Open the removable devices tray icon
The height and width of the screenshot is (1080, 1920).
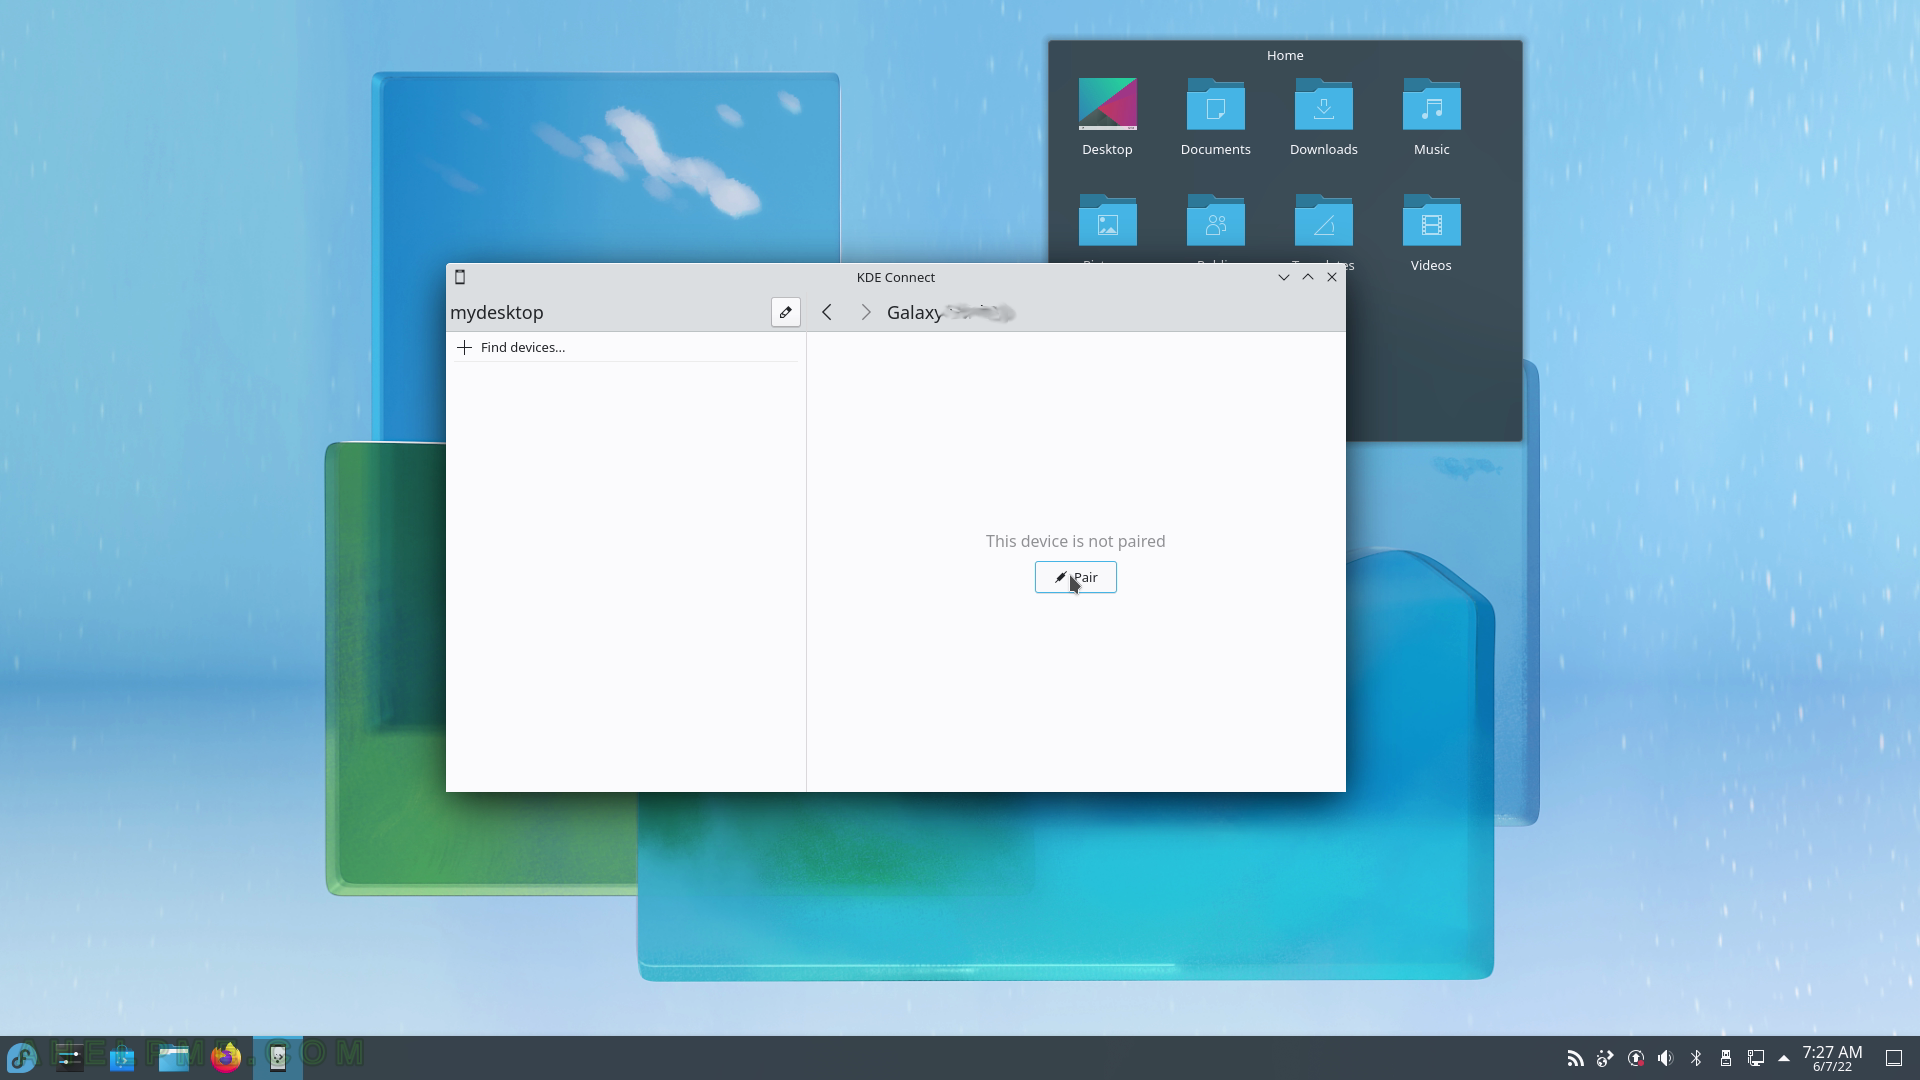pos(1726,1058)
